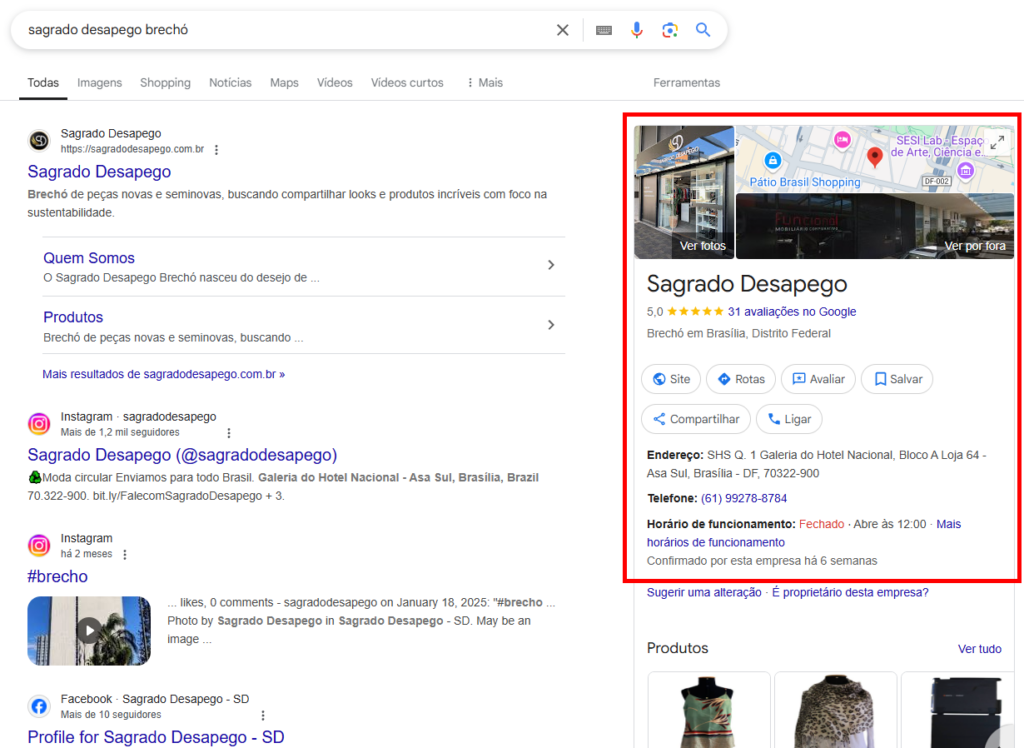The image size is (1024, 748).
Task: Click the pink hotel marker on the map
Action: (842, 140)
